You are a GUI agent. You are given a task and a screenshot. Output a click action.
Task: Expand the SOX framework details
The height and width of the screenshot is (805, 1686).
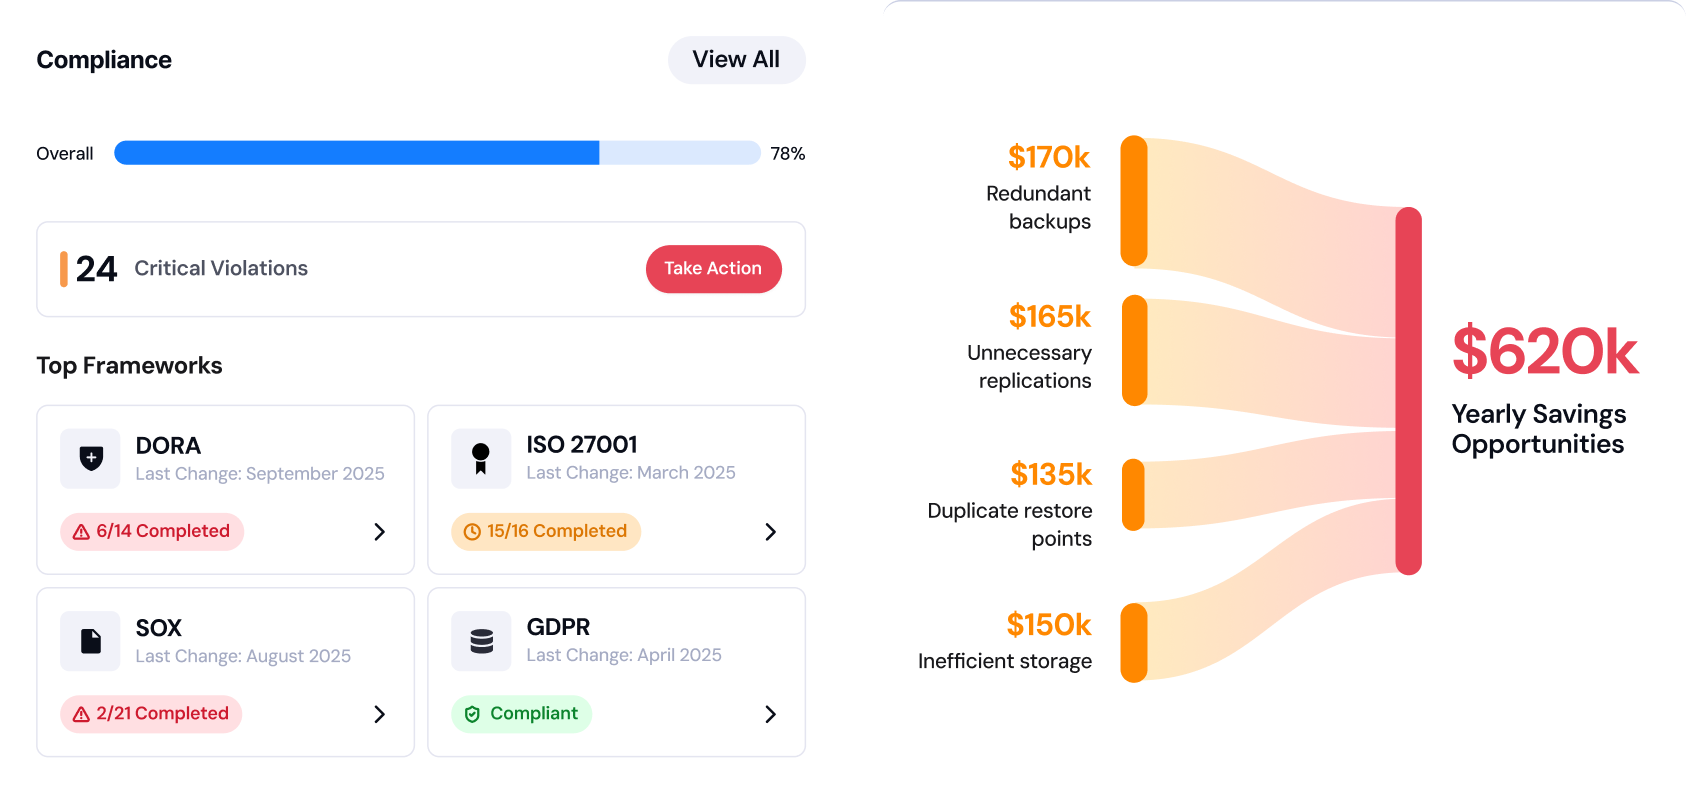pos(379,714)
